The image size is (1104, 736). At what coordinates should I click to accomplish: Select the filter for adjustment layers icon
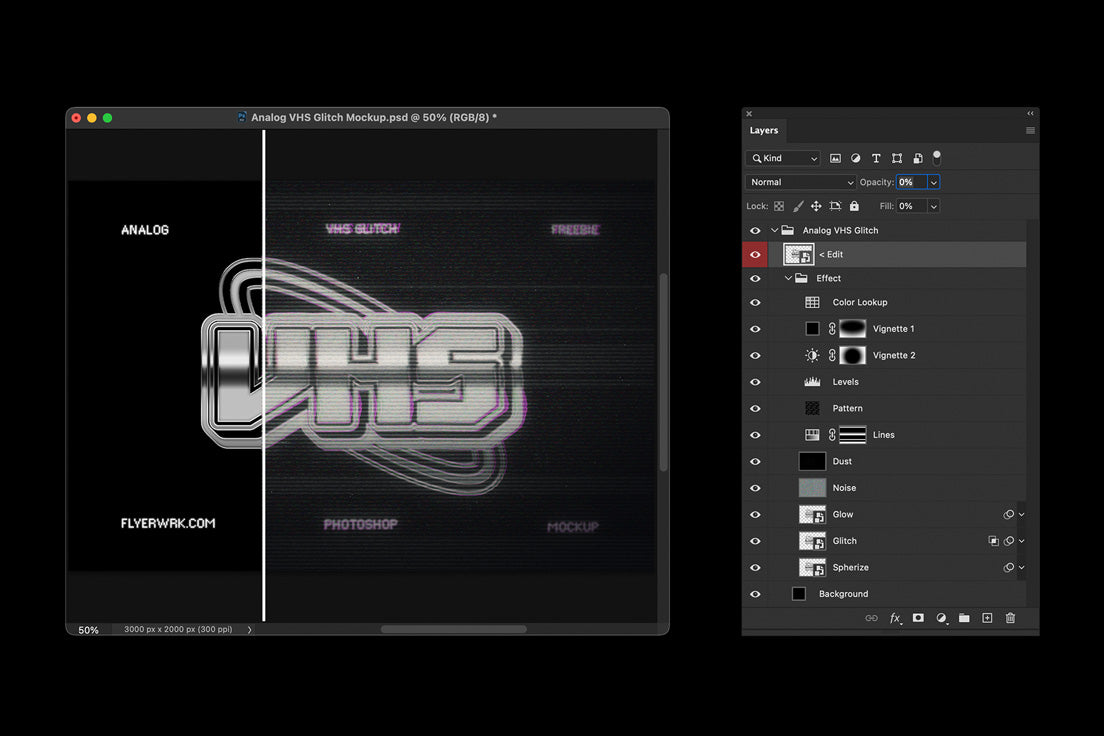click(855, 157)
